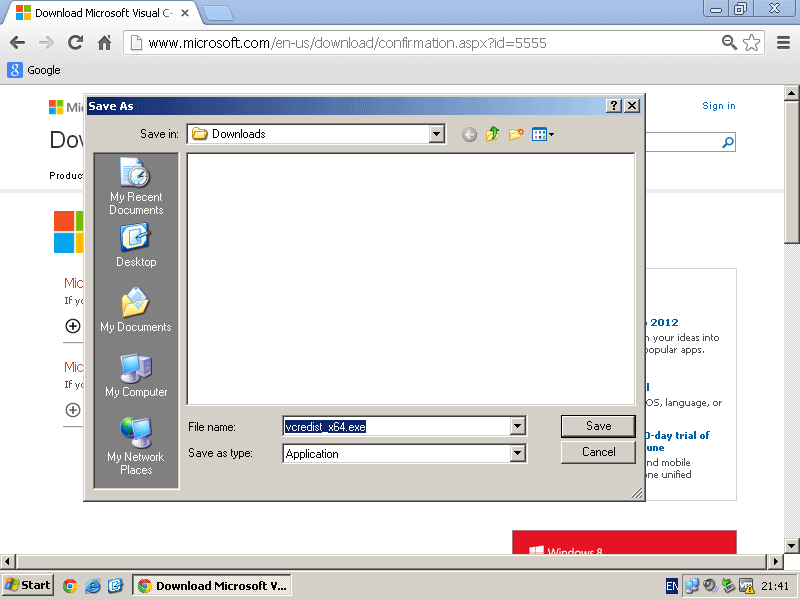Open the Chrome home page button
This screenshot has height=600, width=800.
[x=105, y=43]
